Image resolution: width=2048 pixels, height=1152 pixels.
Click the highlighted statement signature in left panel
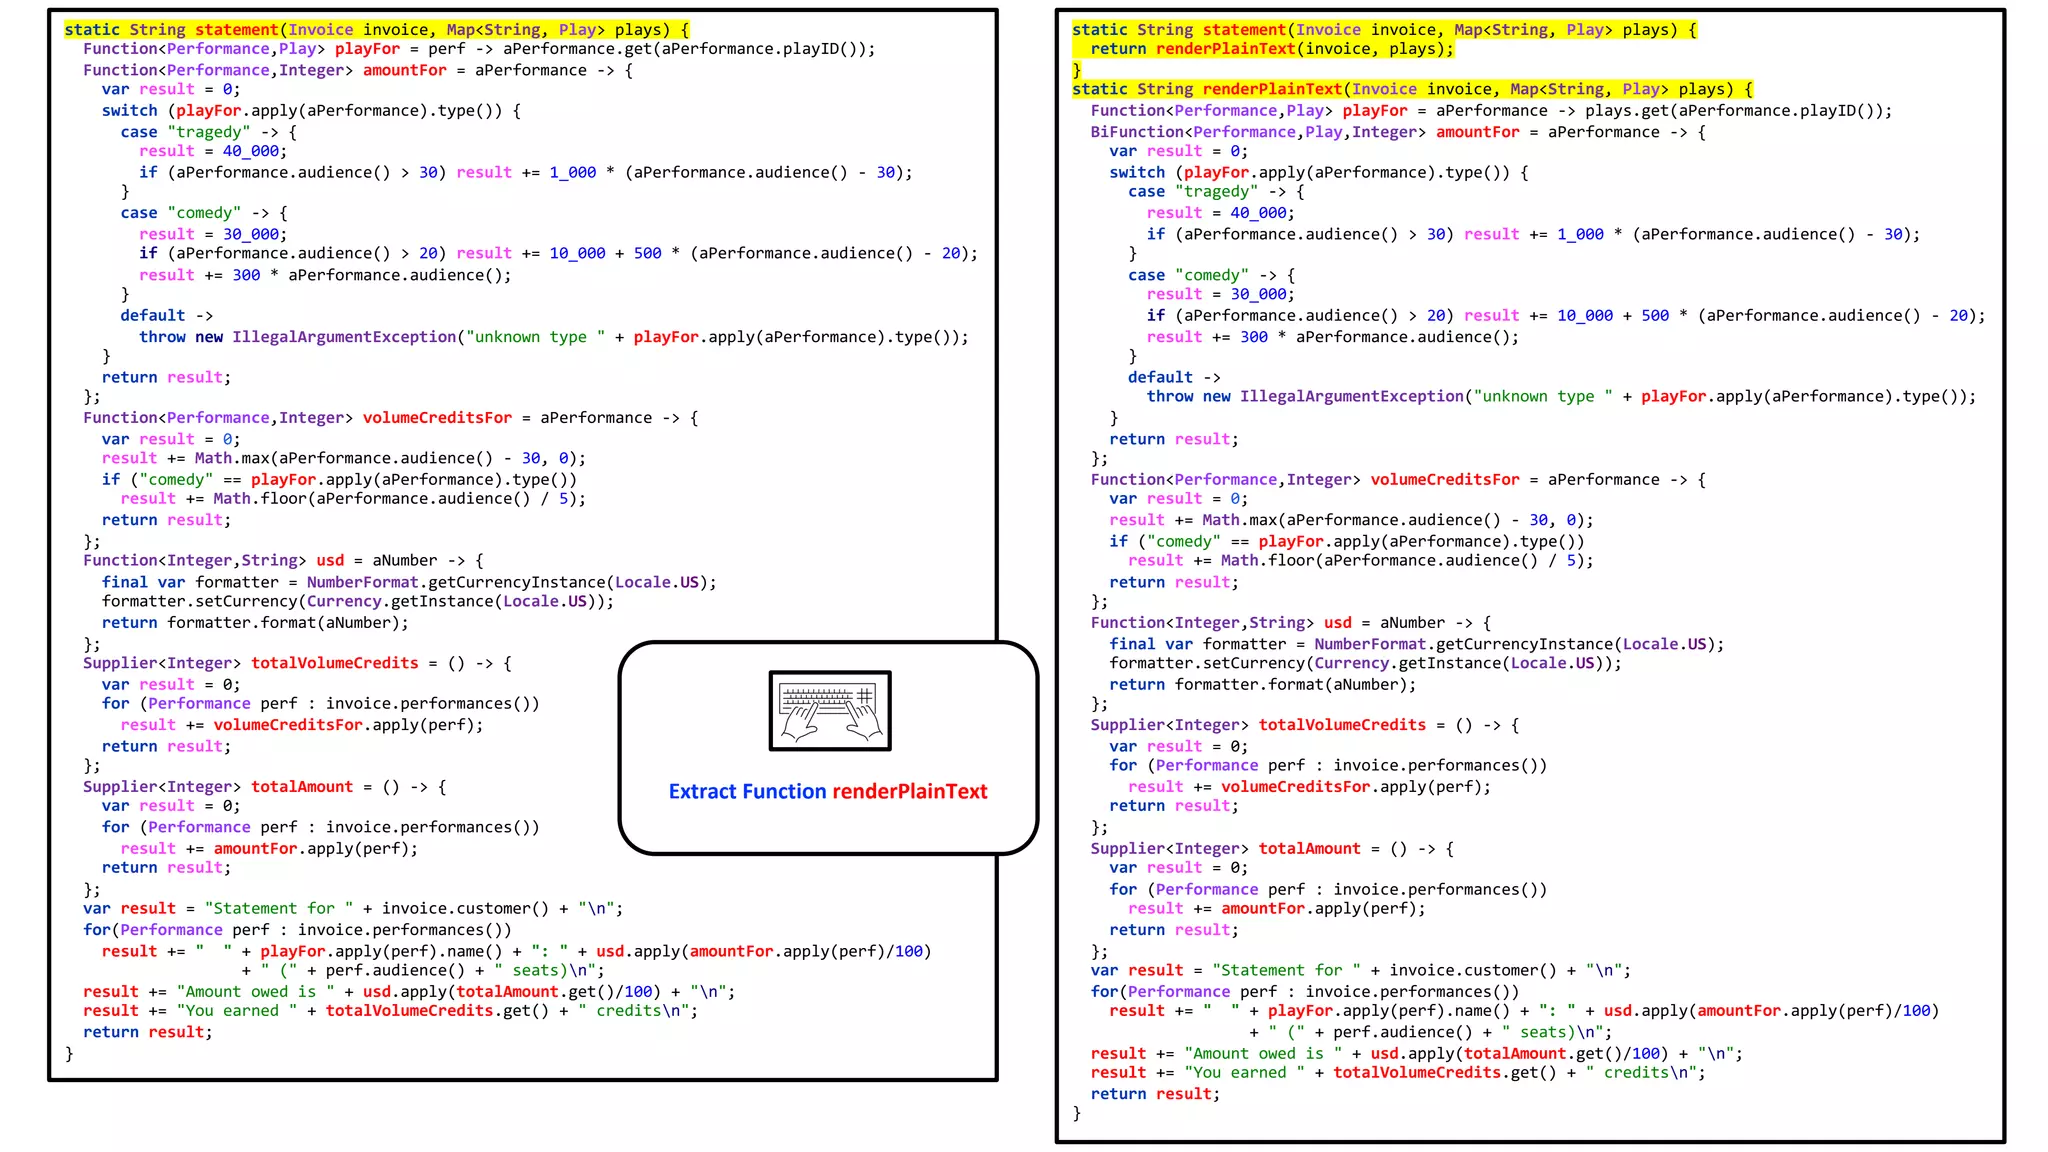coord(376,30)
